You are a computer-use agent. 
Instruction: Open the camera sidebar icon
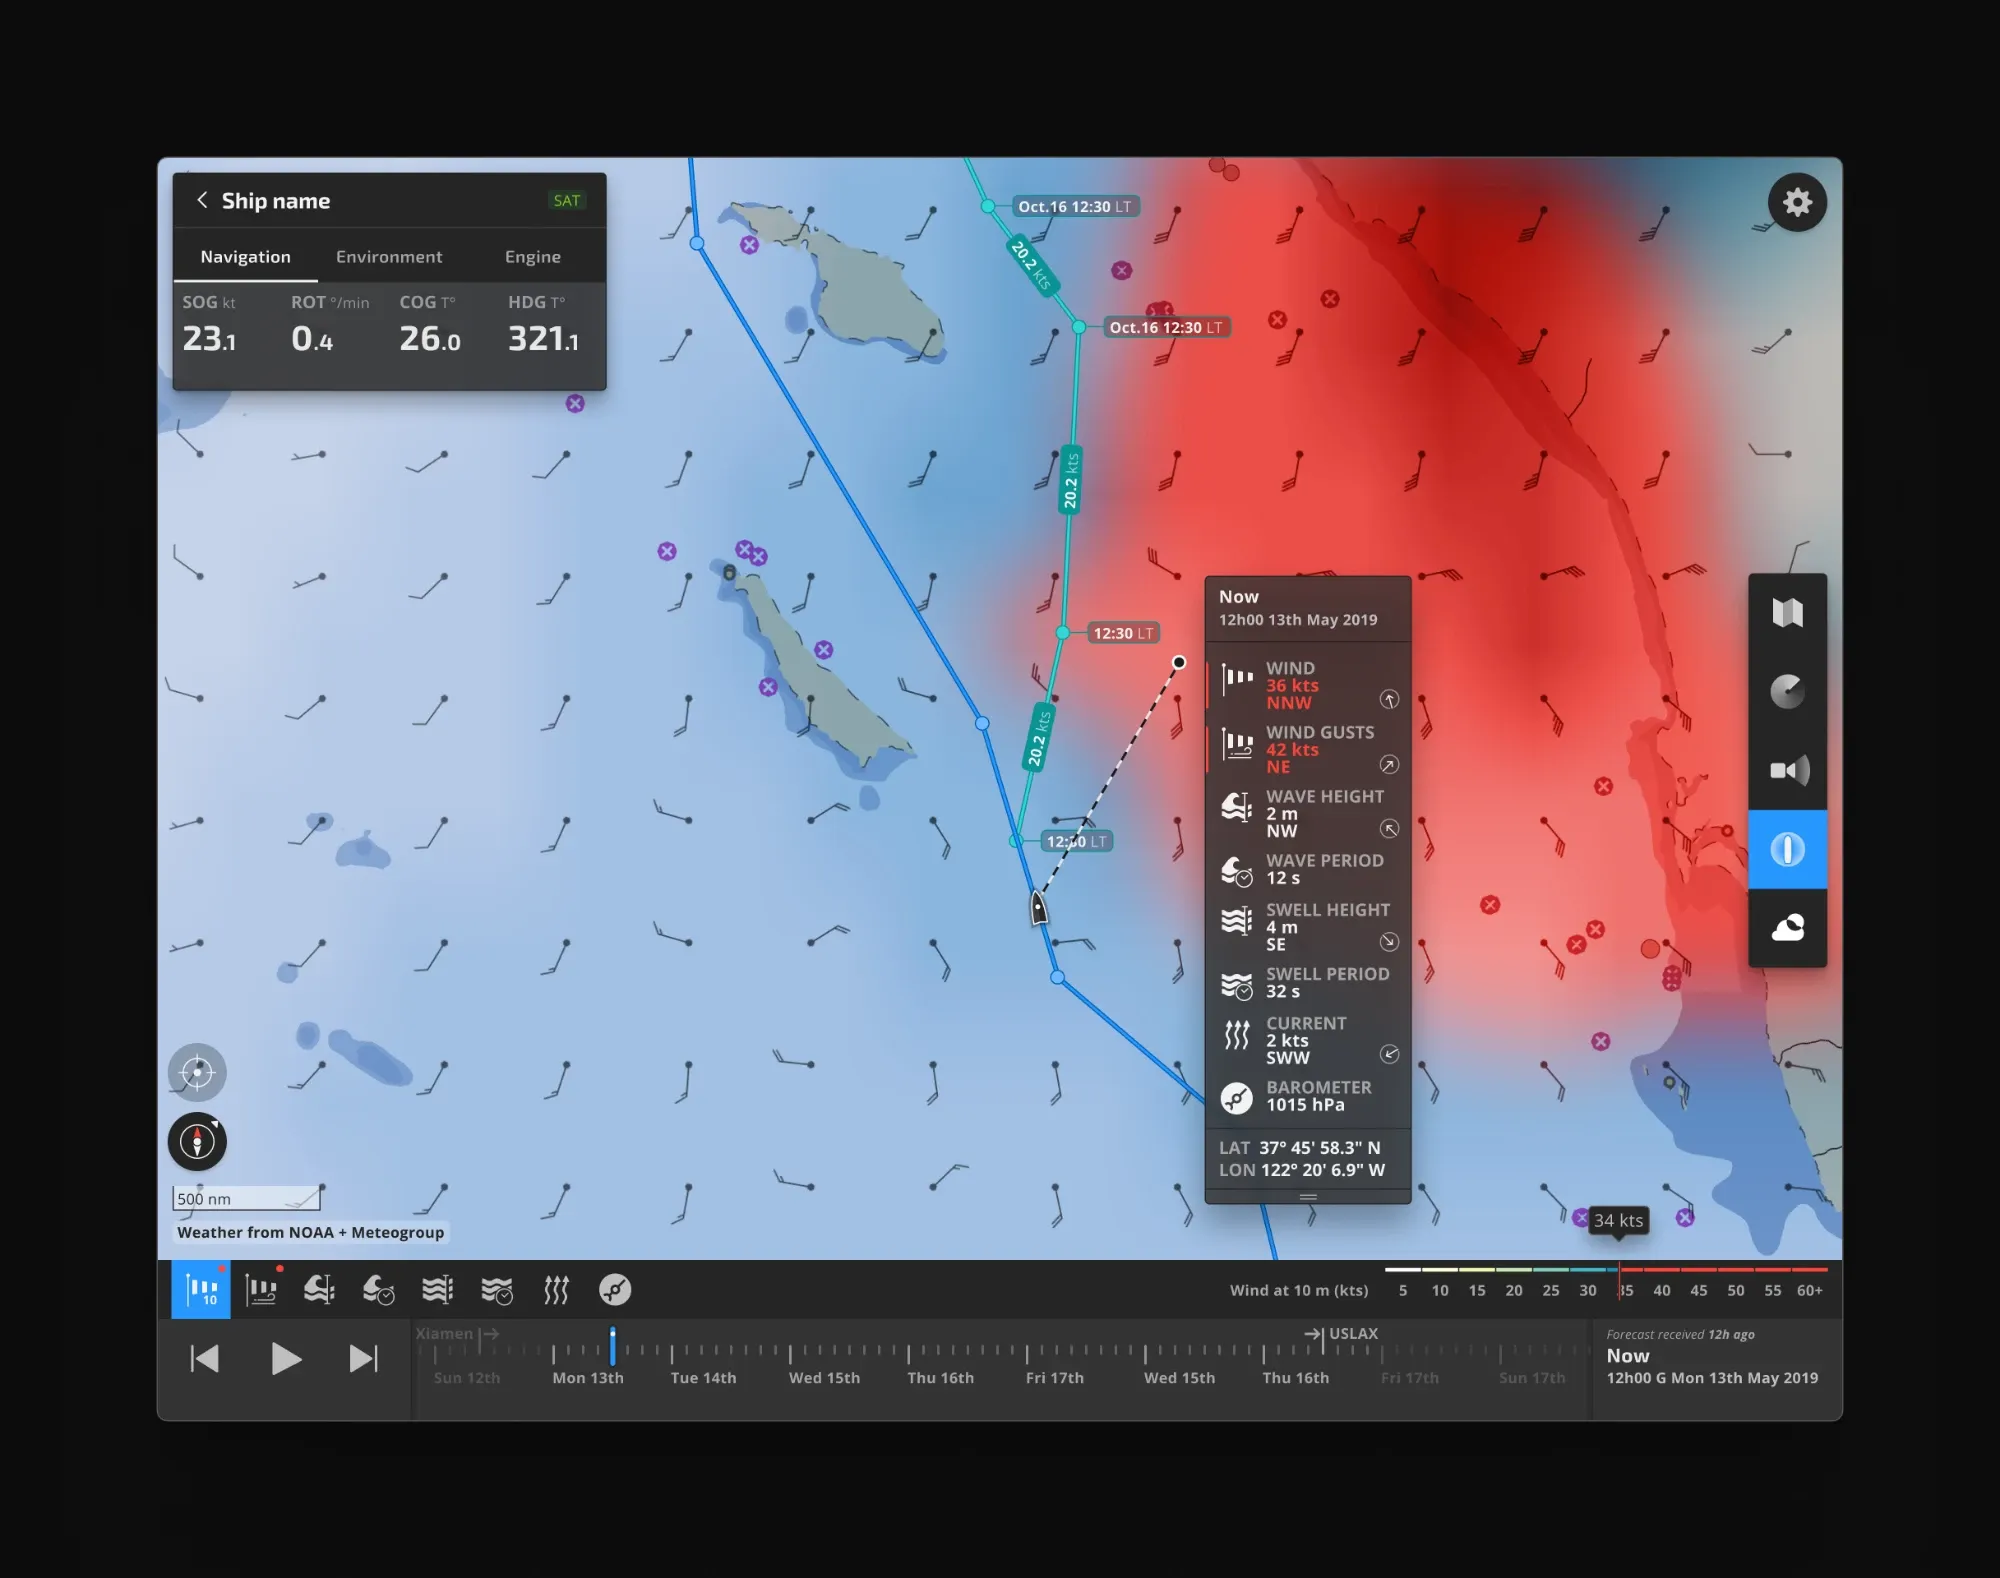[1787, 770]
